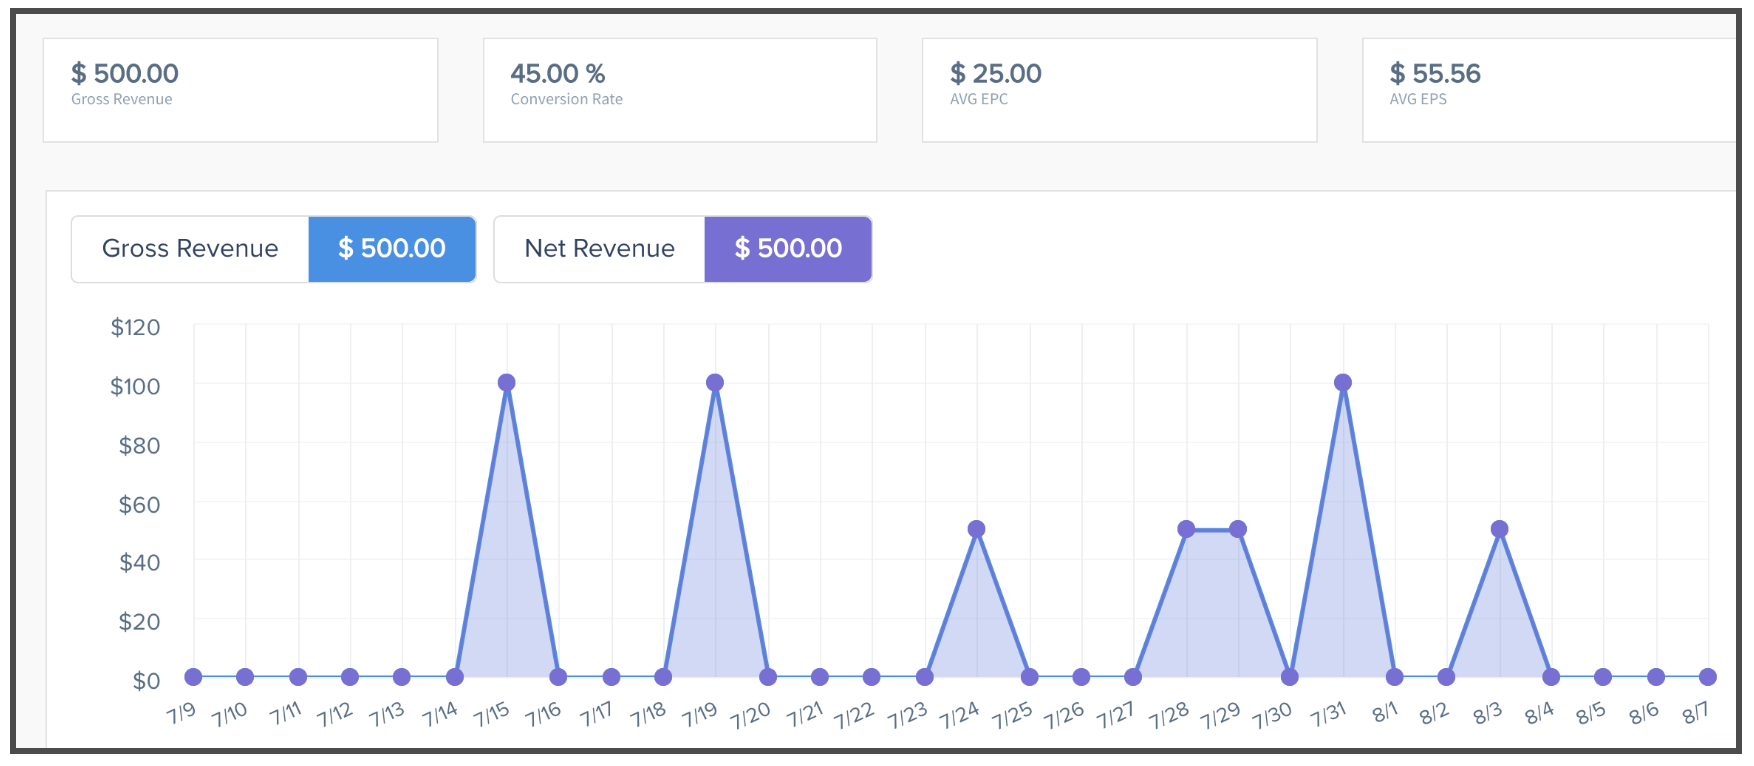Toggle the Net Revenue series button

click(599, 249)
